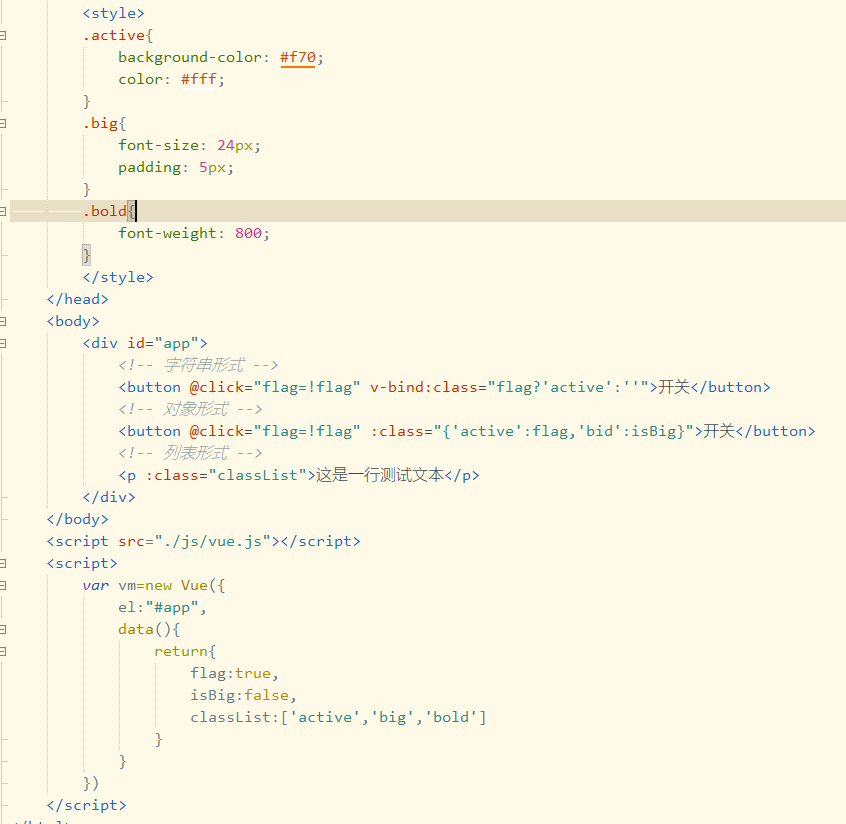
Task: Click the src="./js/vue.js" attribute
Action: click(x=194, y=541)
